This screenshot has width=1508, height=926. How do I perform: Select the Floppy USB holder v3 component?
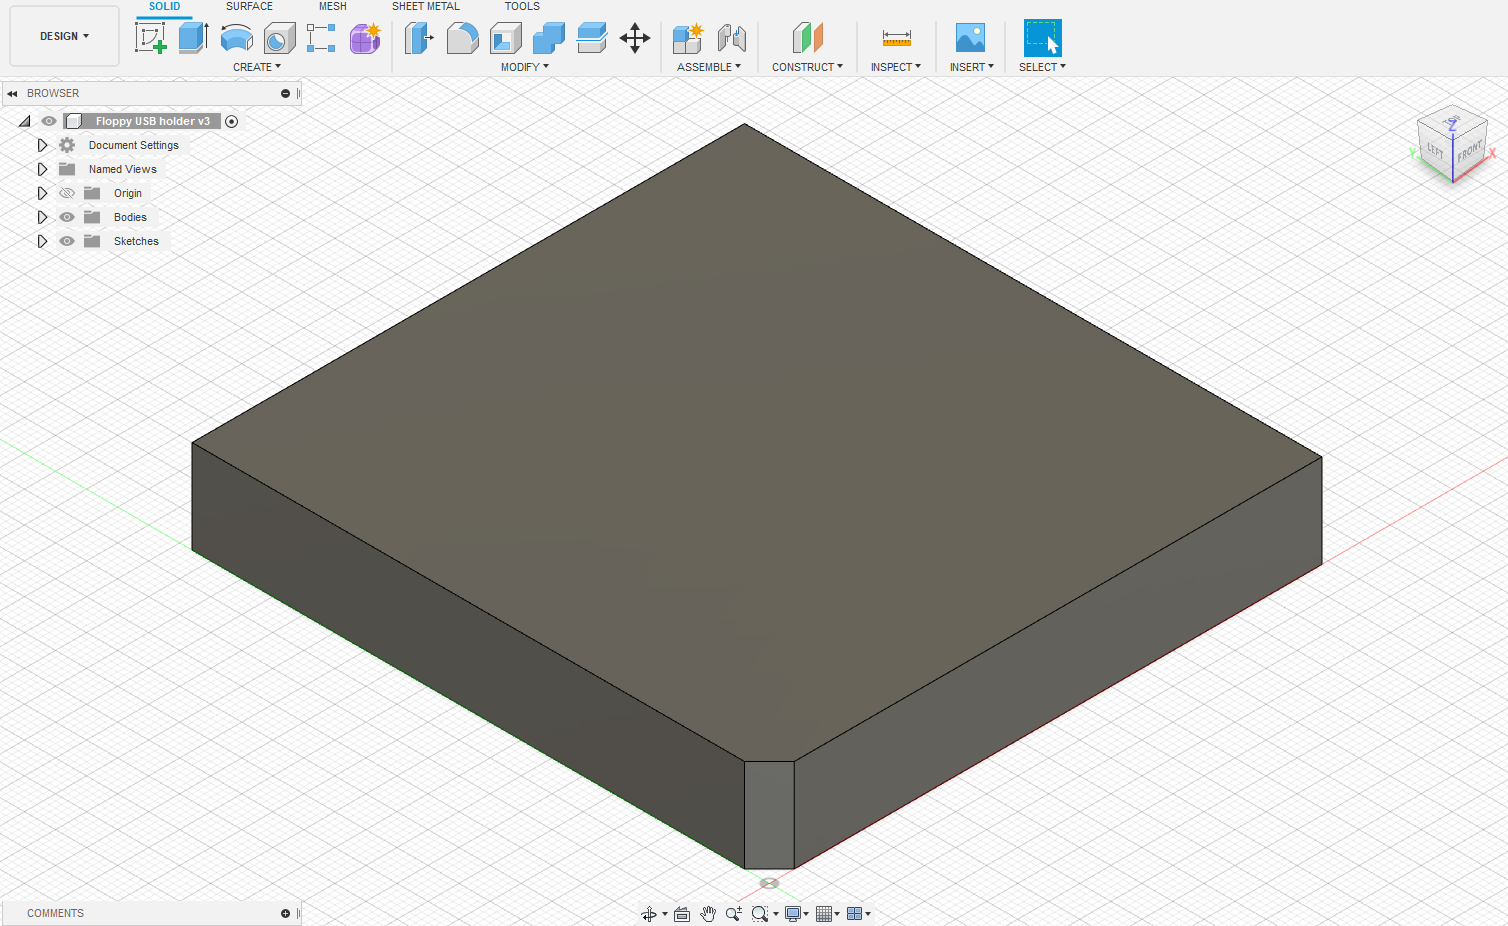153,121
